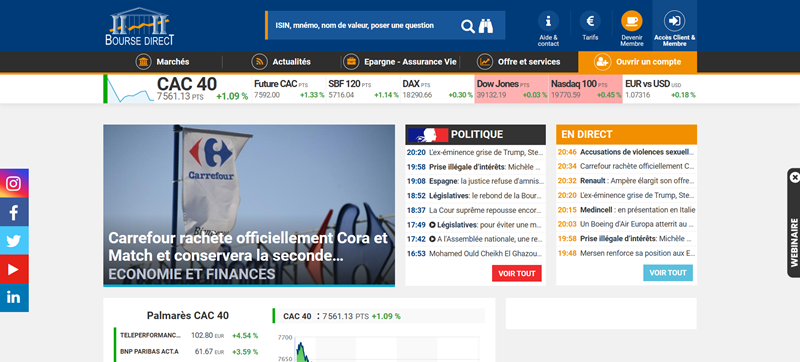Click the Offre et services chart icon
Image resolution: width=800 pixels, height=362 pixels.
[485, 62]
